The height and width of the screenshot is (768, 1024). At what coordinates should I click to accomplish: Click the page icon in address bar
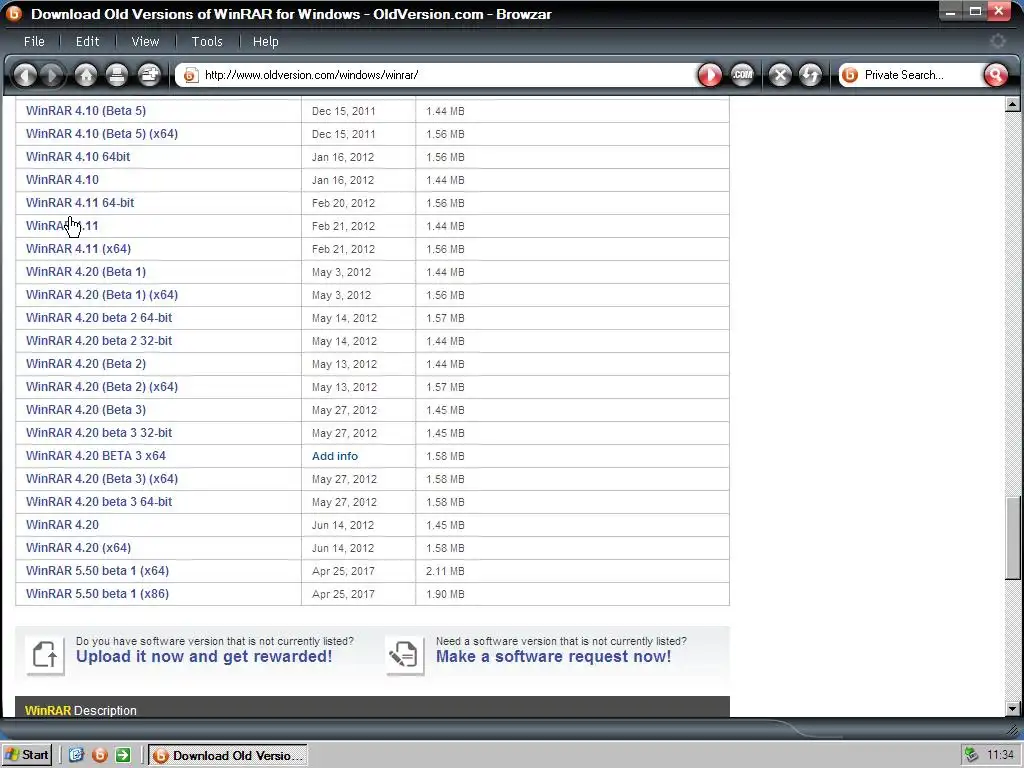pos(190,75)
